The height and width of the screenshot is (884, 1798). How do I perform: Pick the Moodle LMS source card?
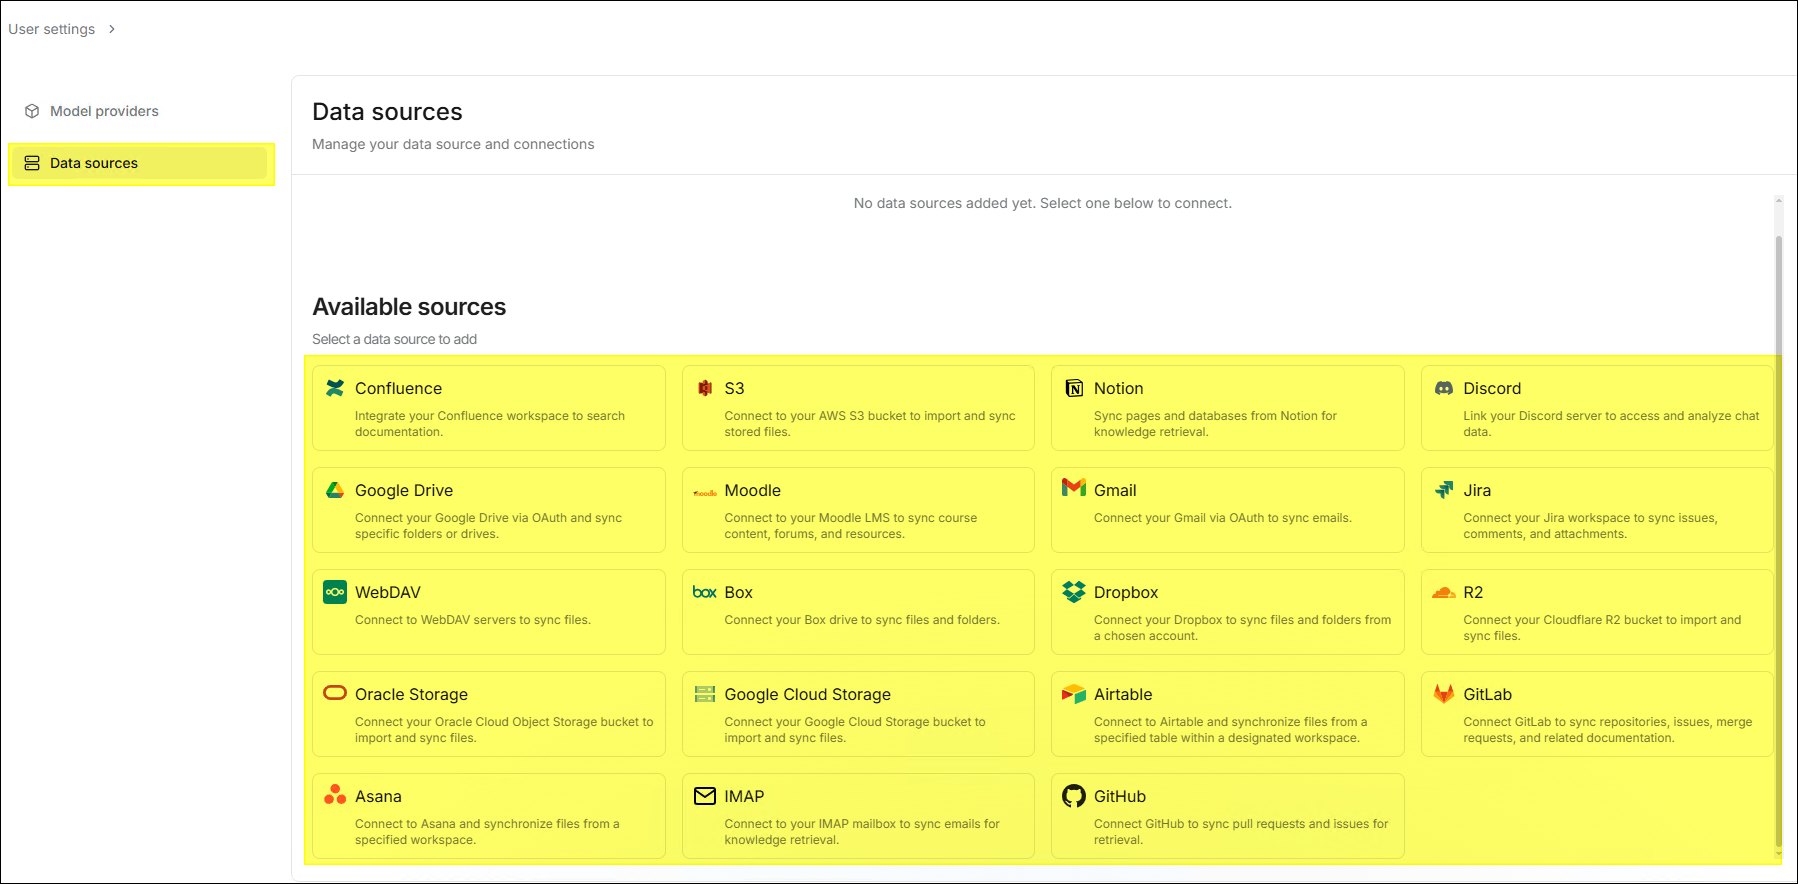pyautogui.click(x=858, y=510)
